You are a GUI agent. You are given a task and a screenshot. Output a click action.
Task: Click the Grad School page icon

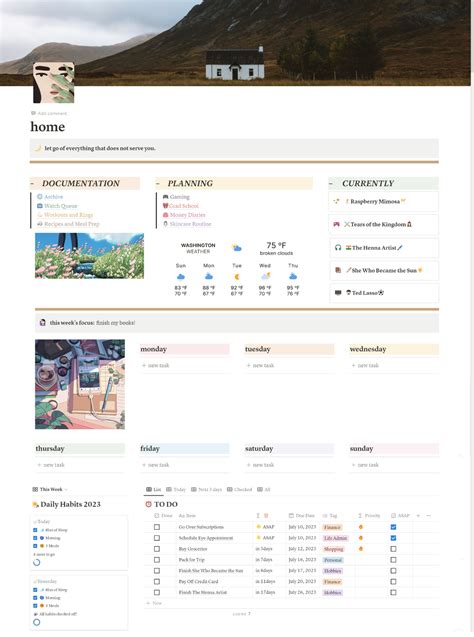(165, 206)
